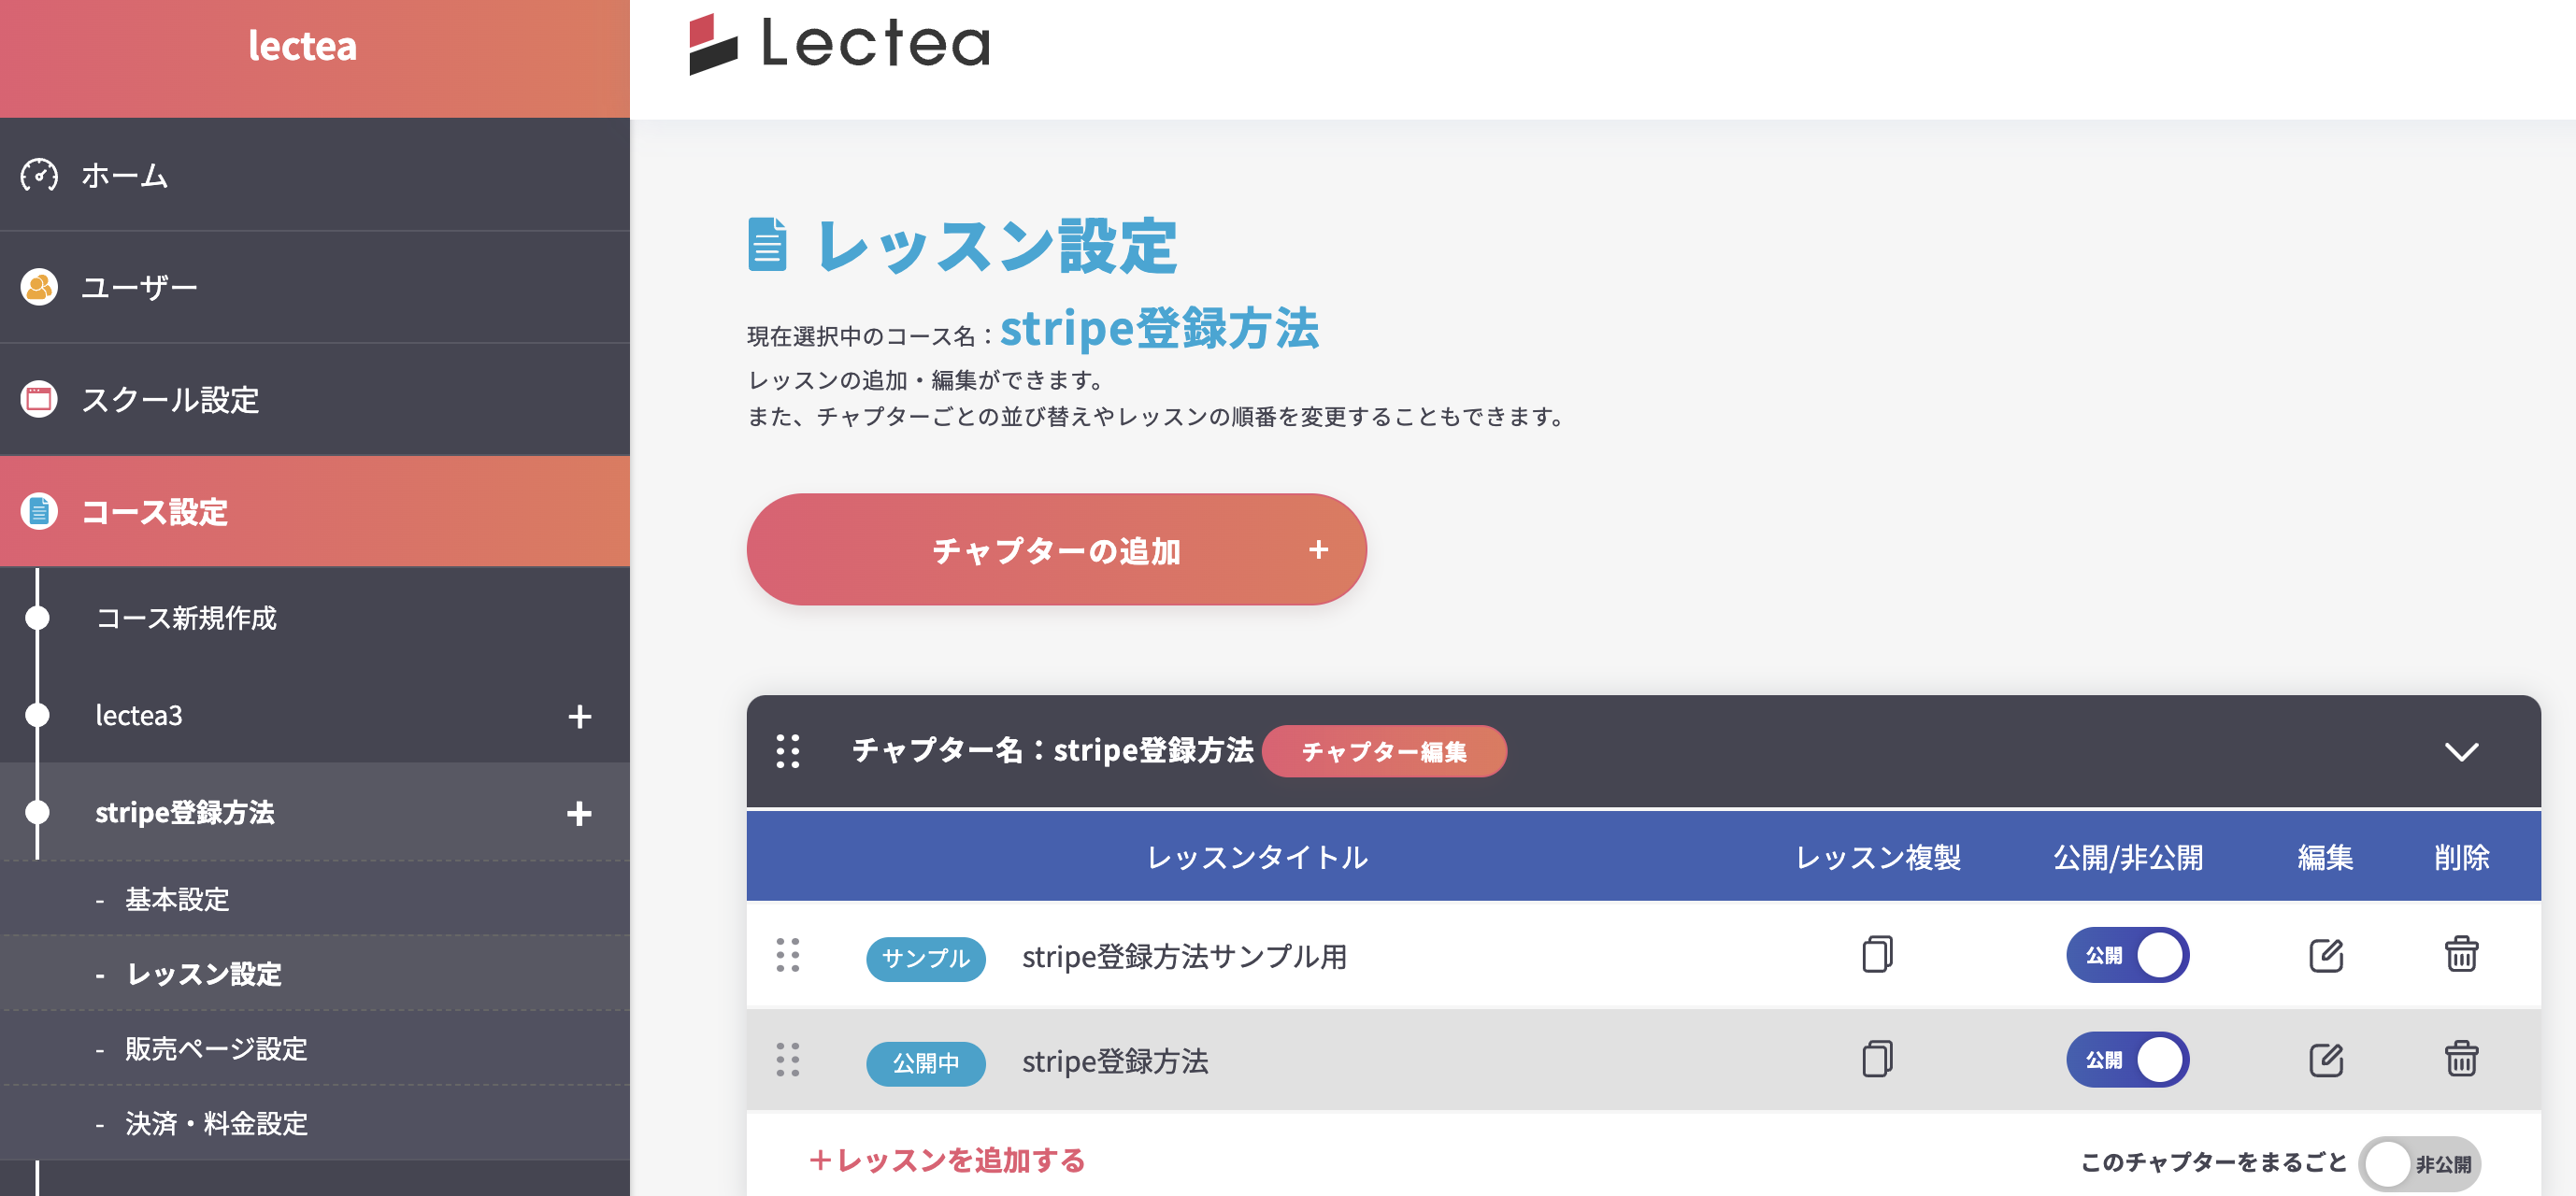
Task: Toggle 公開 switch for stripe登録方法サンプル用
Action: (x=2127, y=955)
